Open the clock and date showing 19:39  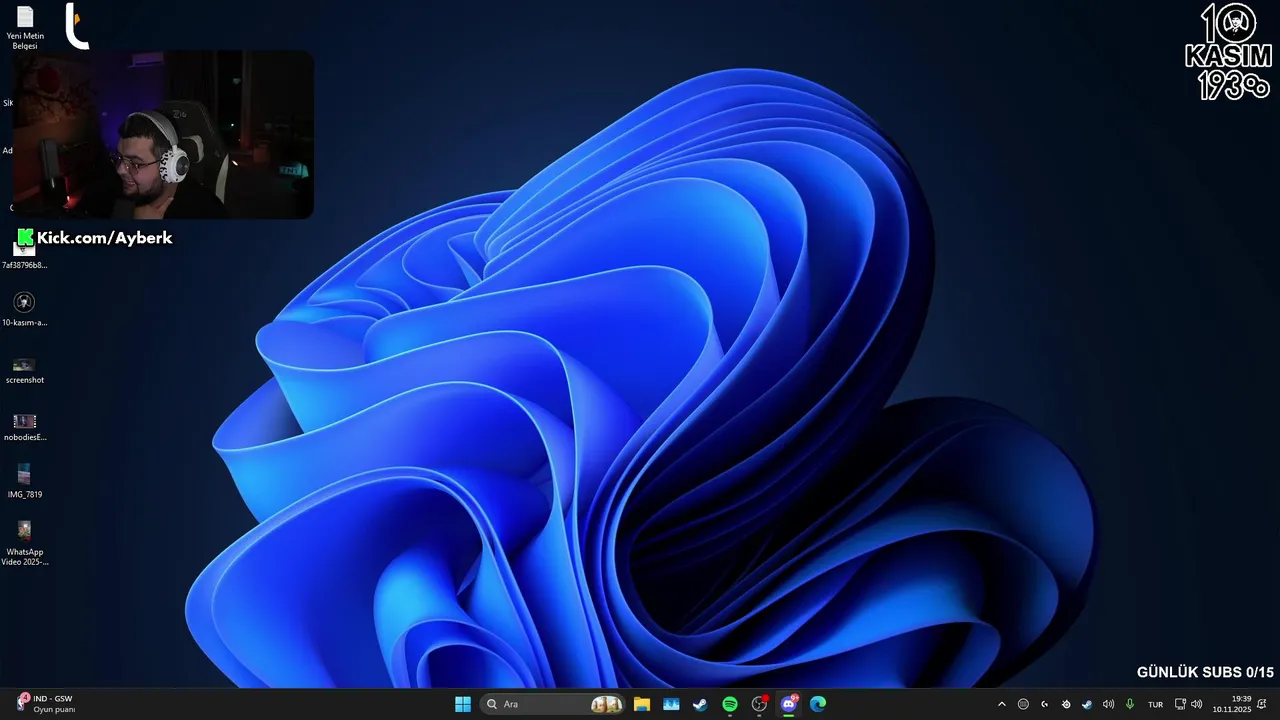(x=1232, y=704)
